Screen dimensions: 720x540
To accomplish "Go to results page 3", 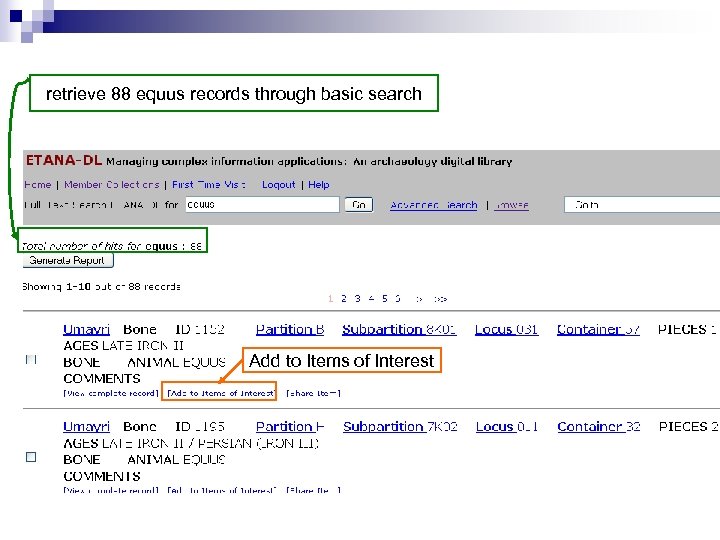I will coord(357,298).
